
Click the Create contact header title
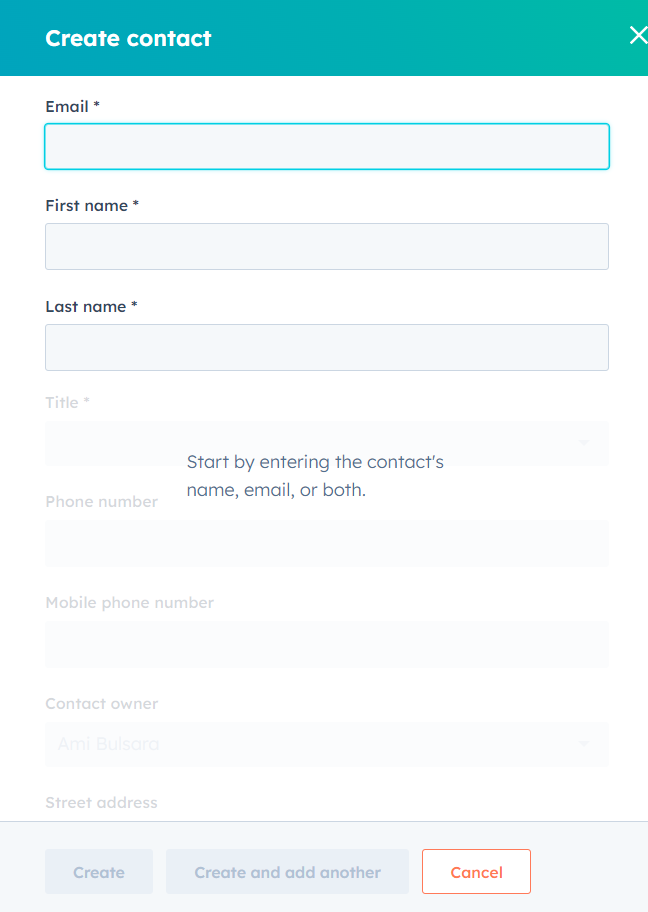click(x=128, y=38)
